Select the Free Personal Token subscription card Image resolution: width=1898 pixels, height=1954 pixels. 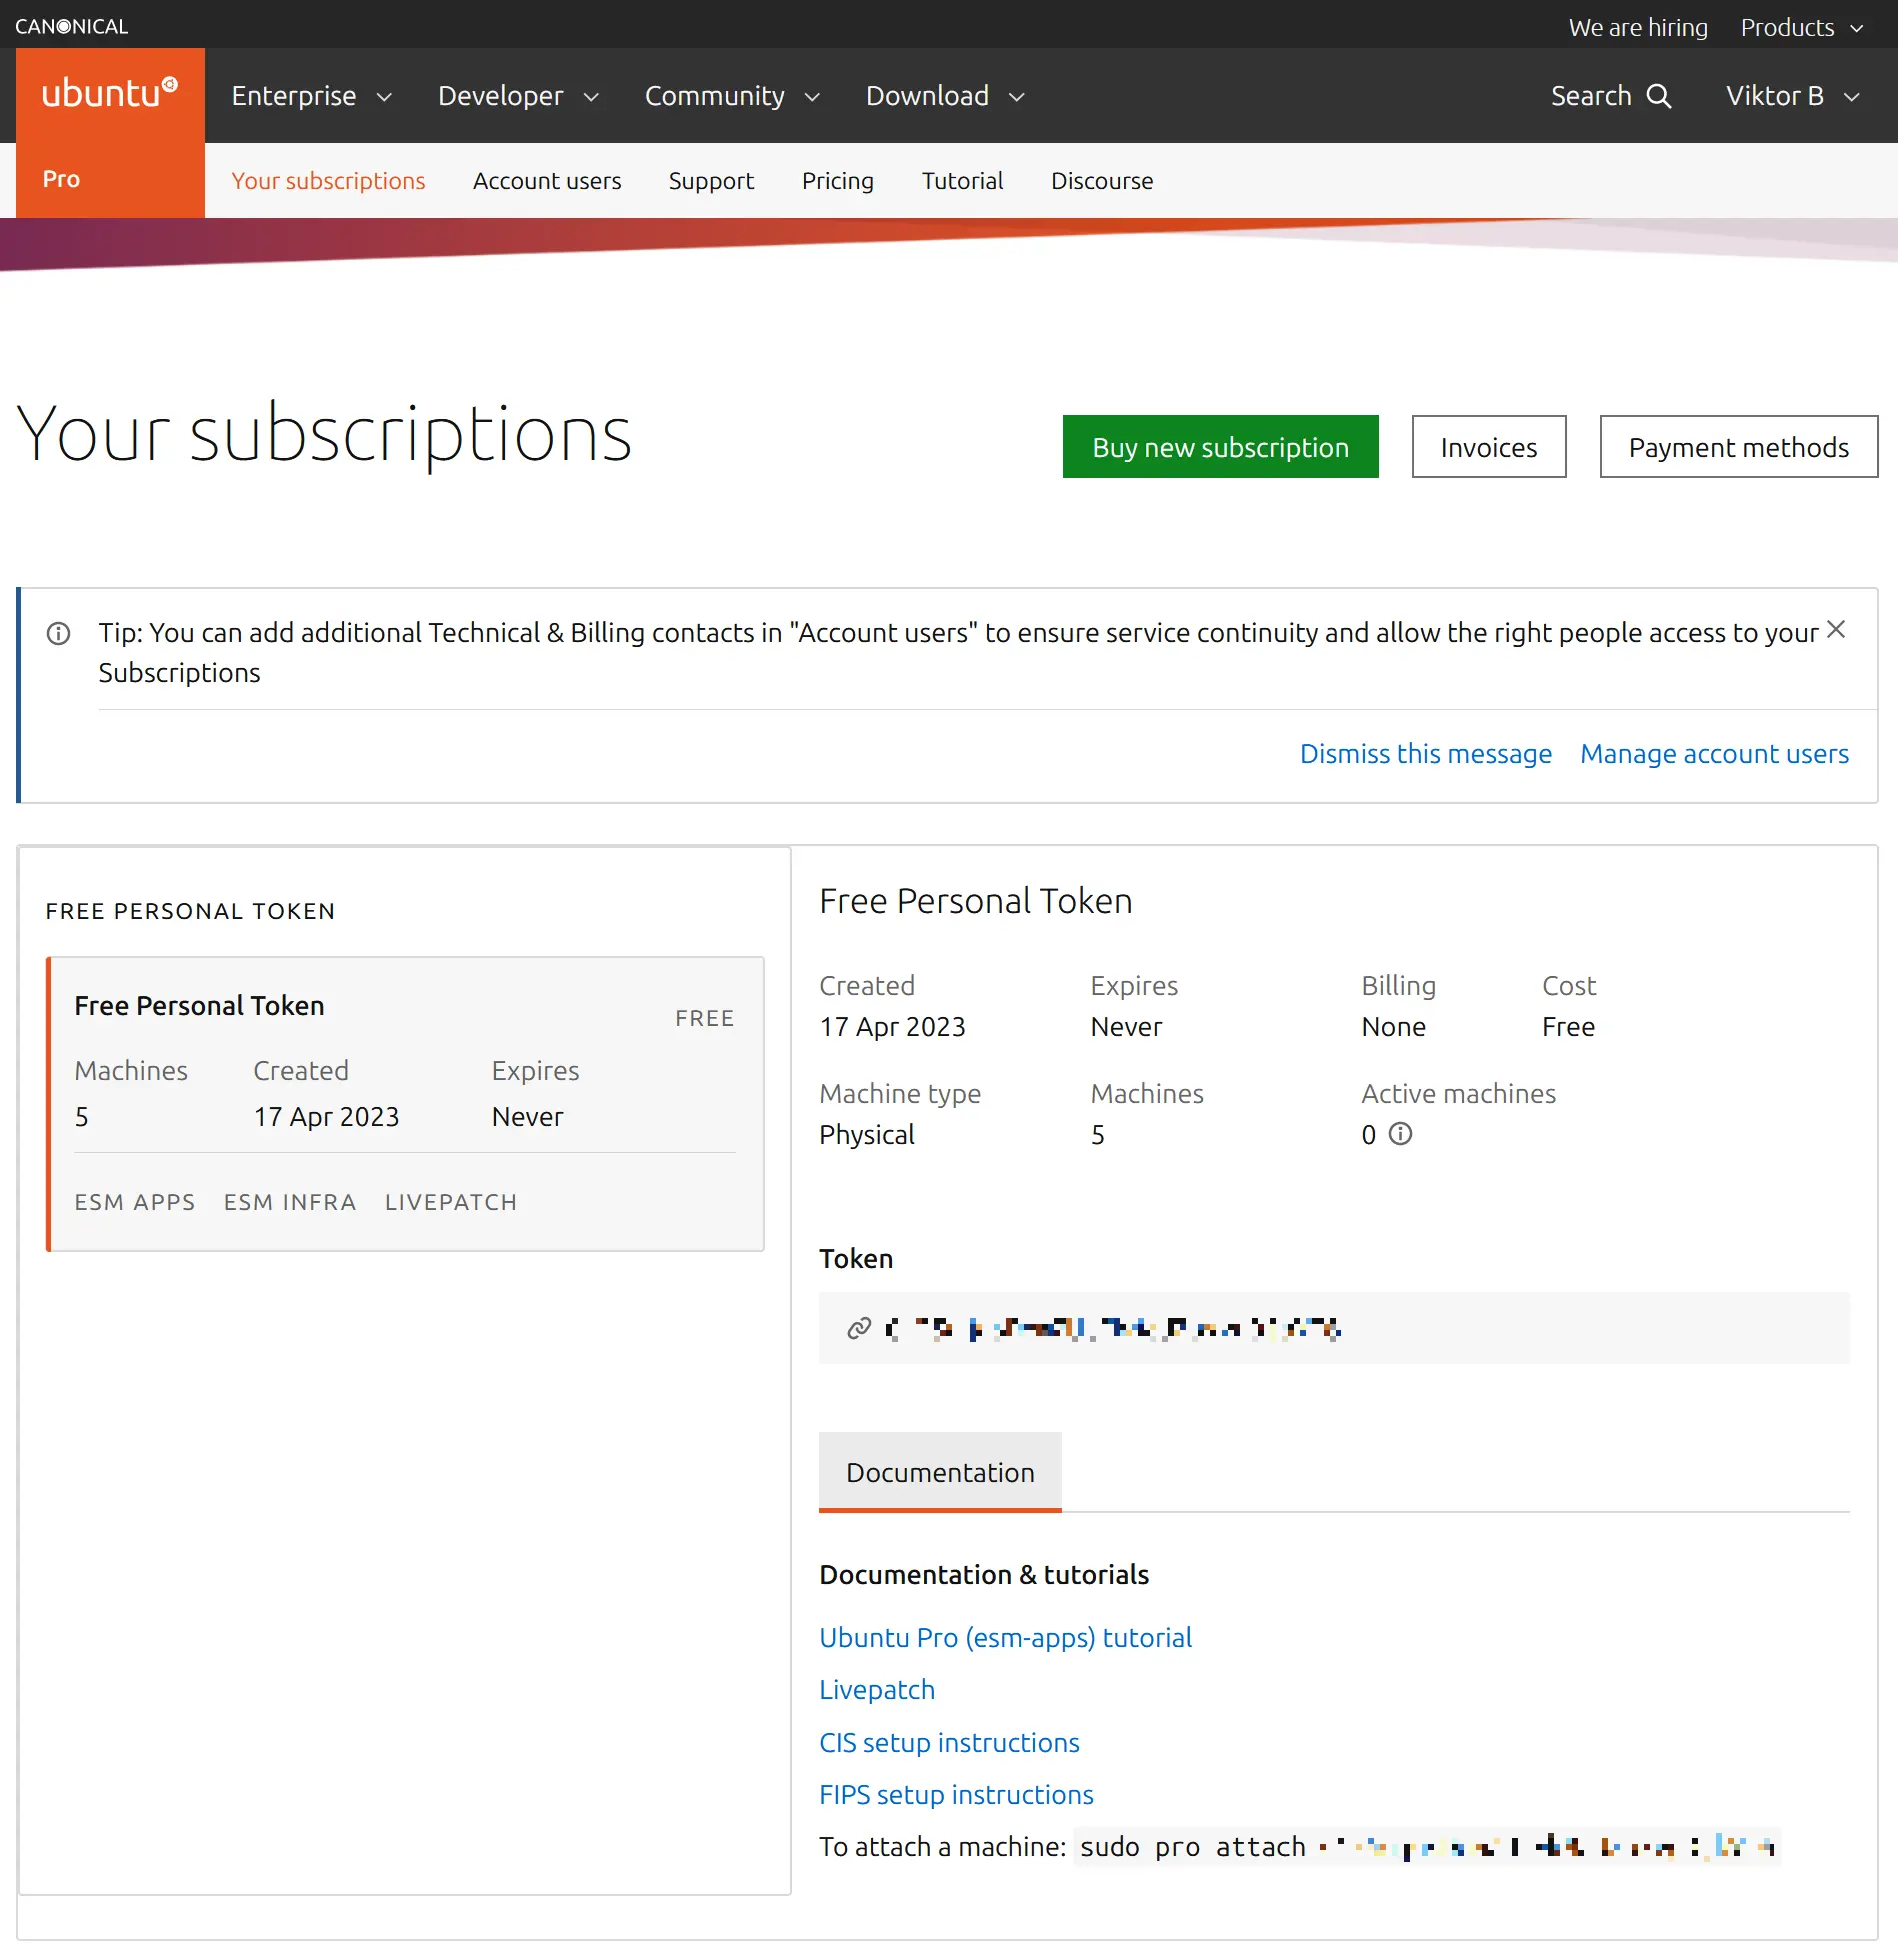405,1103
